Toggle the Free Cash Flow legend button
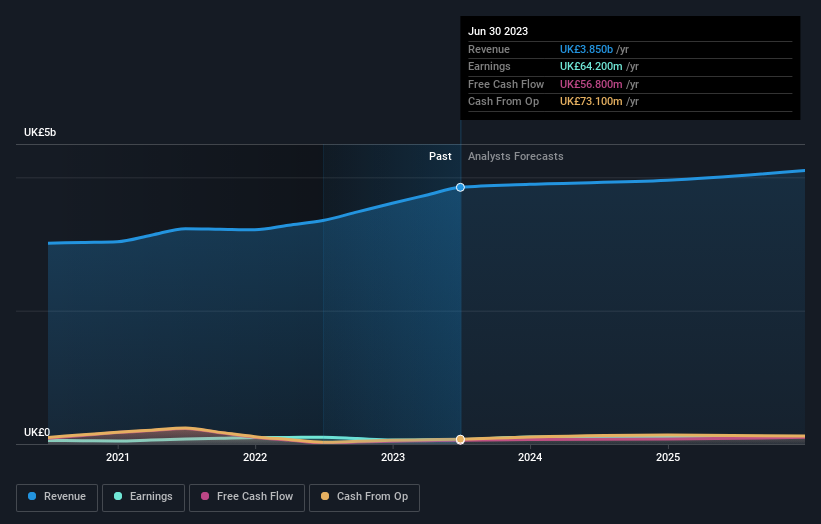This screenshot has height=524, width=821. tap(247, 497)
